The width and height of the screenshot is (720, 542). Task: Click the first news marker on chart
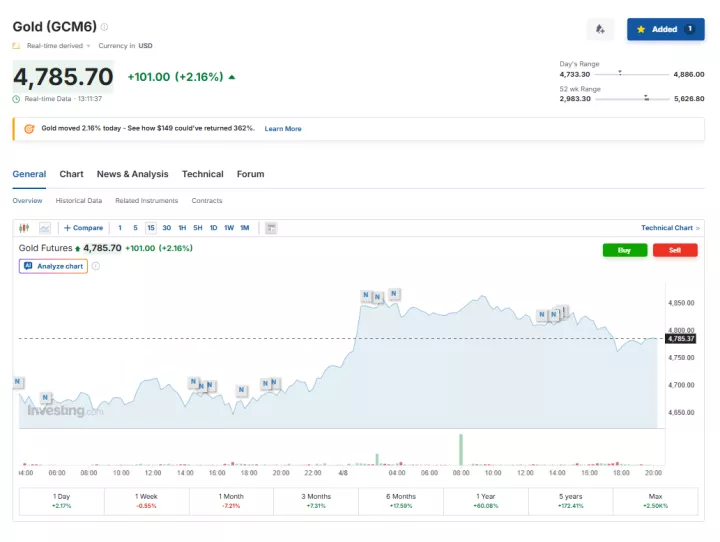[18, 382]
